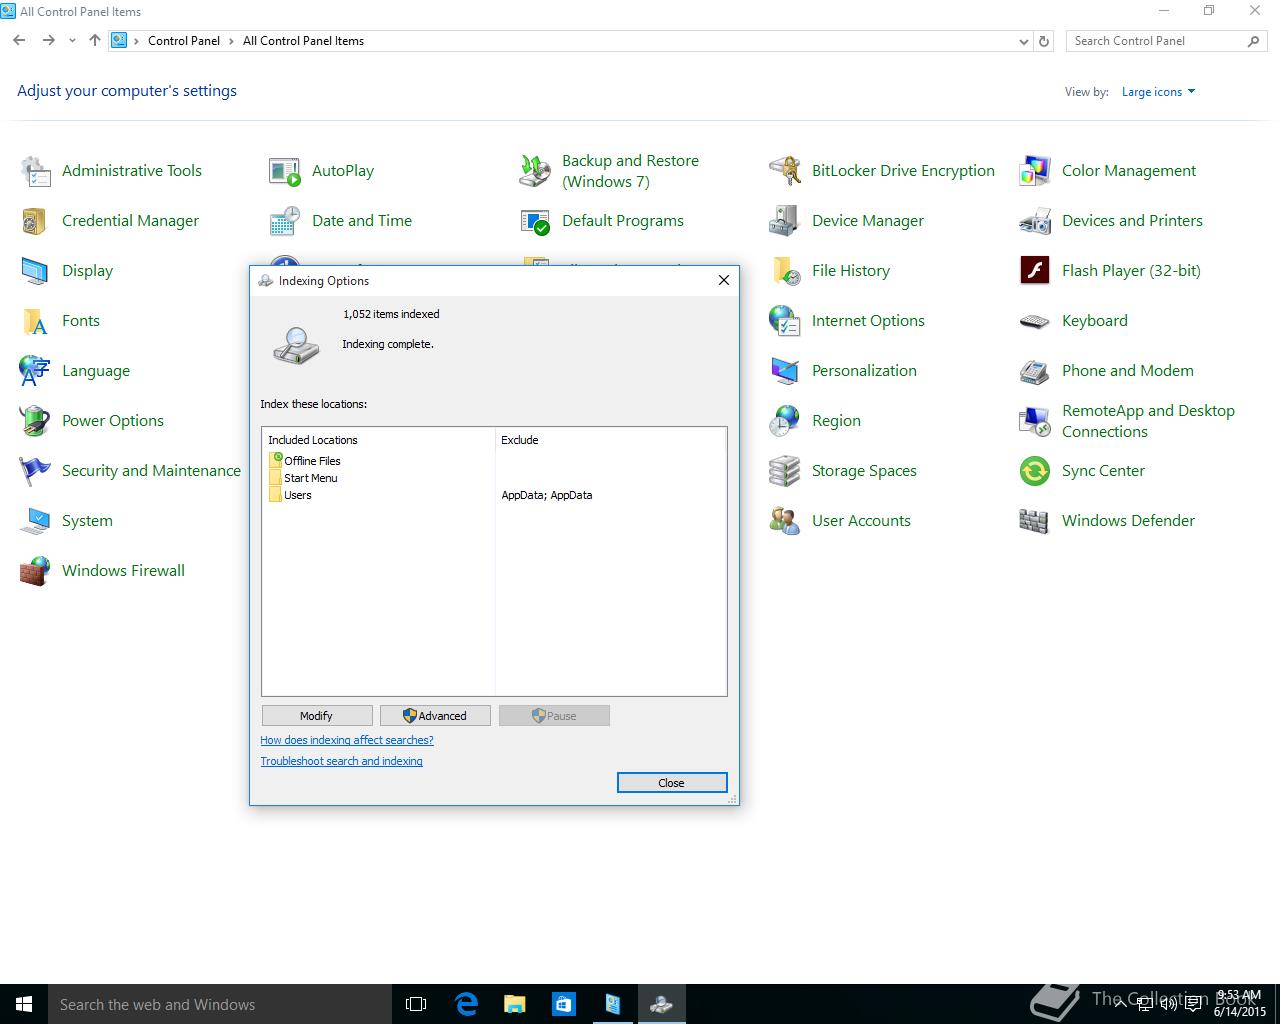Open Windows Defender icon
The width and height of the screenshot is (1280, 1024).
(x=1035, y=521)
